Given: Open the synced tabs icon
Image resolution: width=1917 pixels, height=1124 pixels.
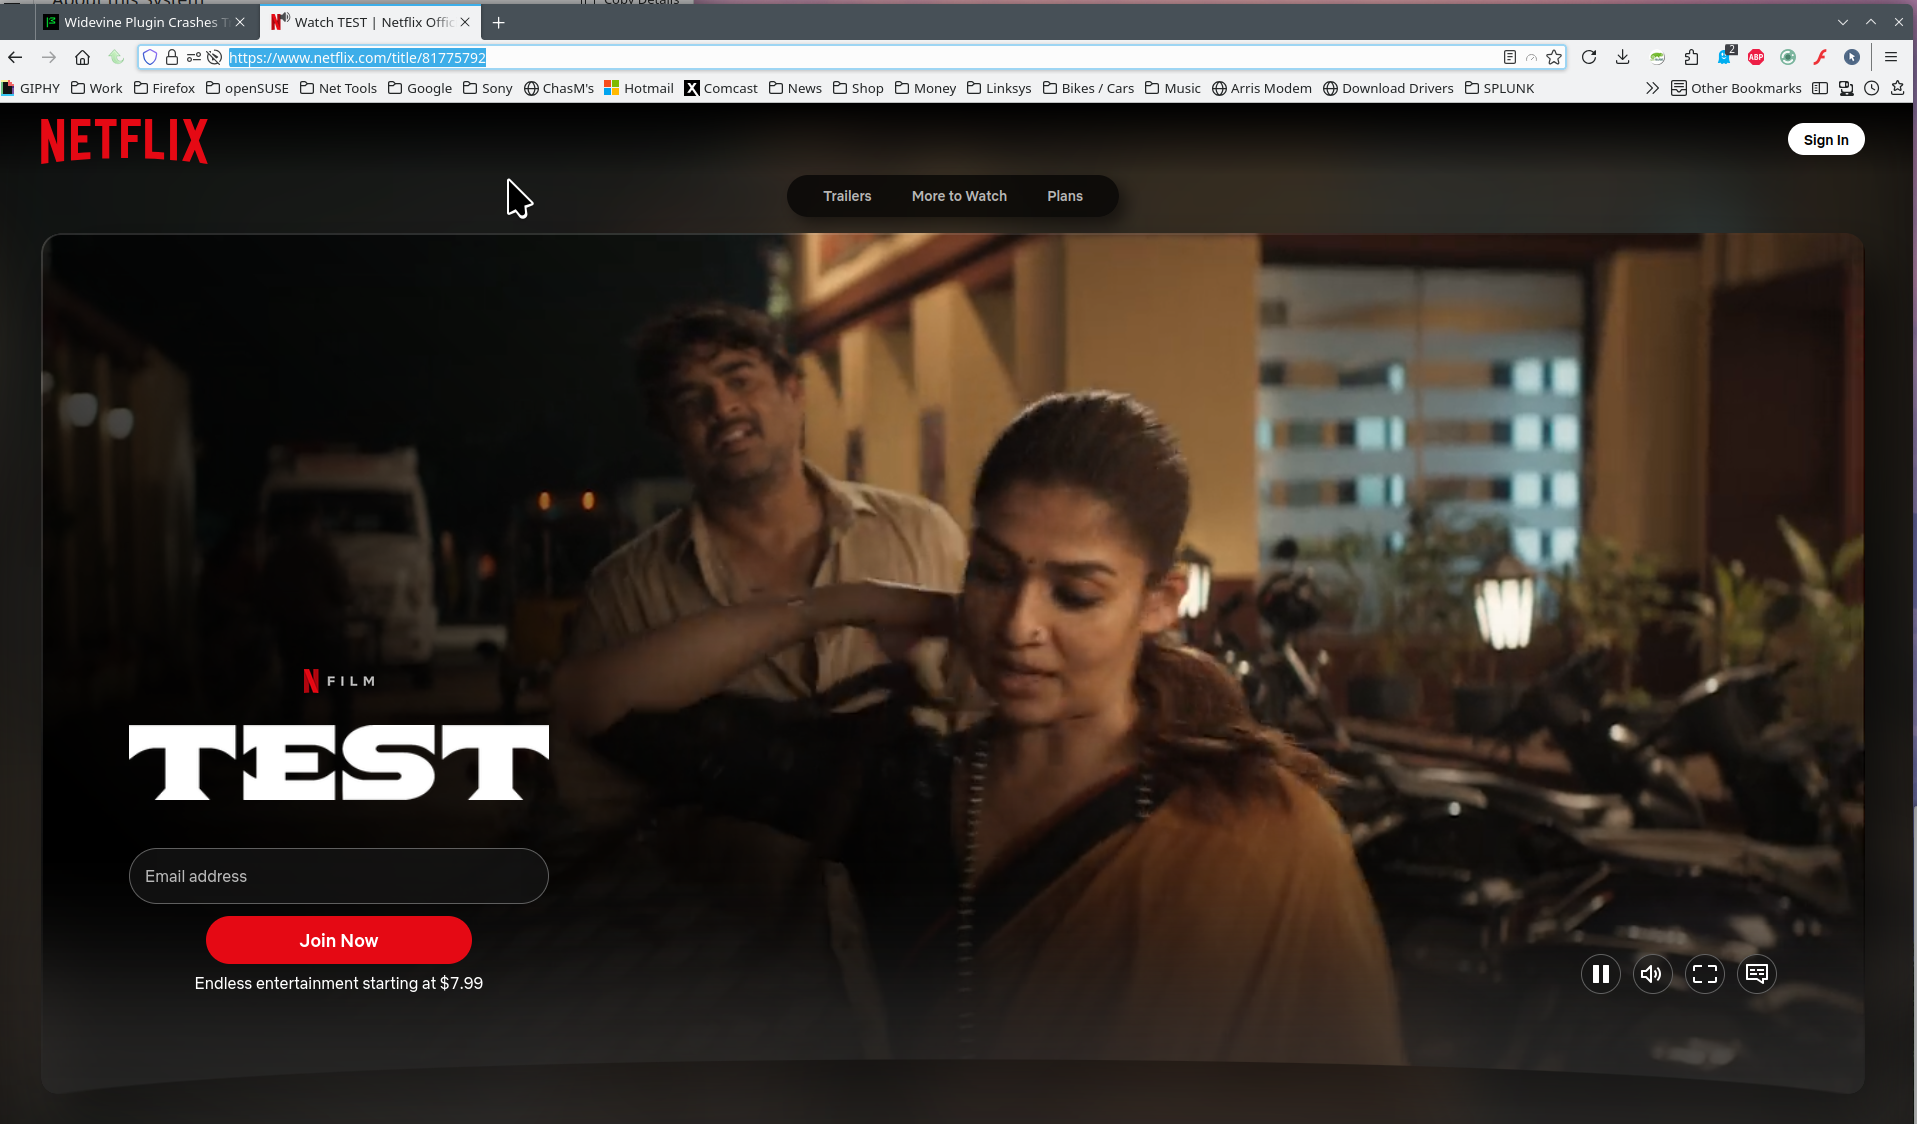Looking at the screenshot, I should coord(1846,88).
